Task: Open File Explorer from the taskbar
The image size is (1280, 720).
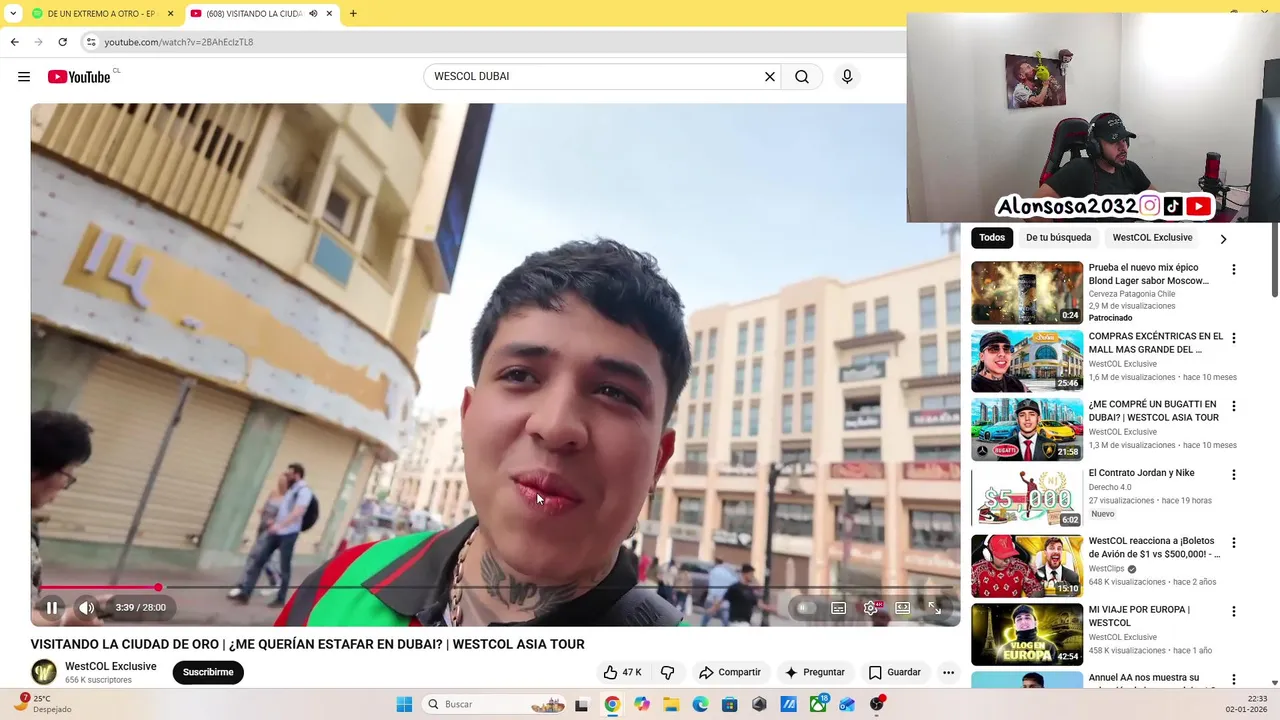Action: 671,704
